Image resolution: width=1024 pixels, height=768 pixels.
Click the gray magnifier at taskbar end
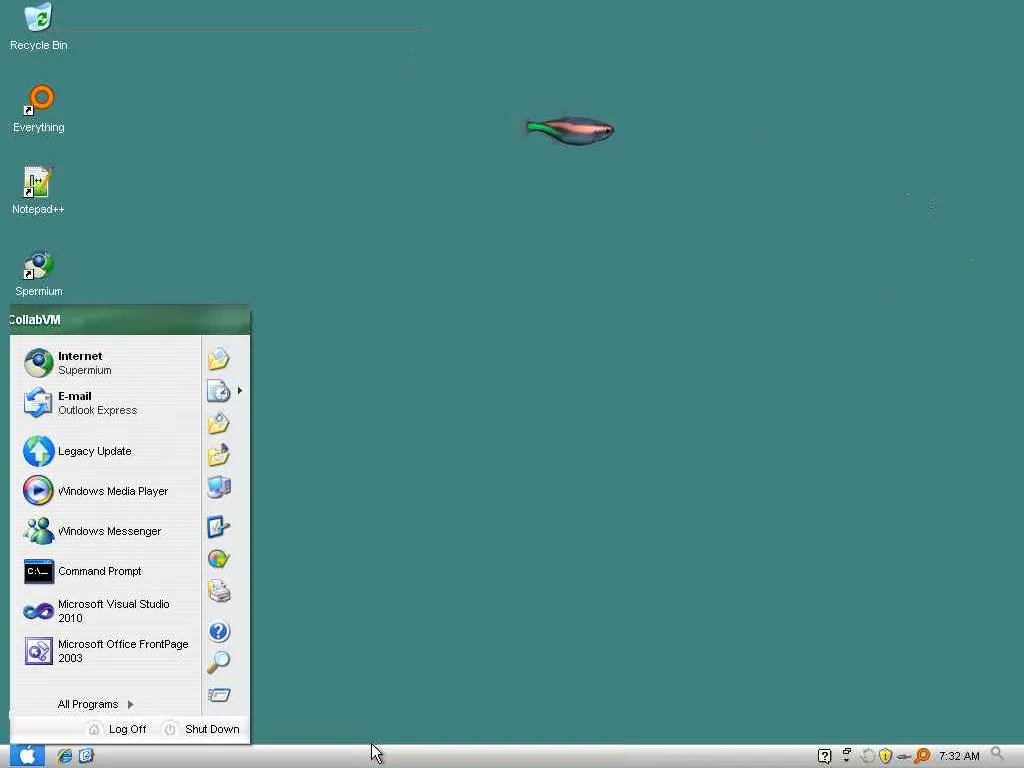click(997, 755)
